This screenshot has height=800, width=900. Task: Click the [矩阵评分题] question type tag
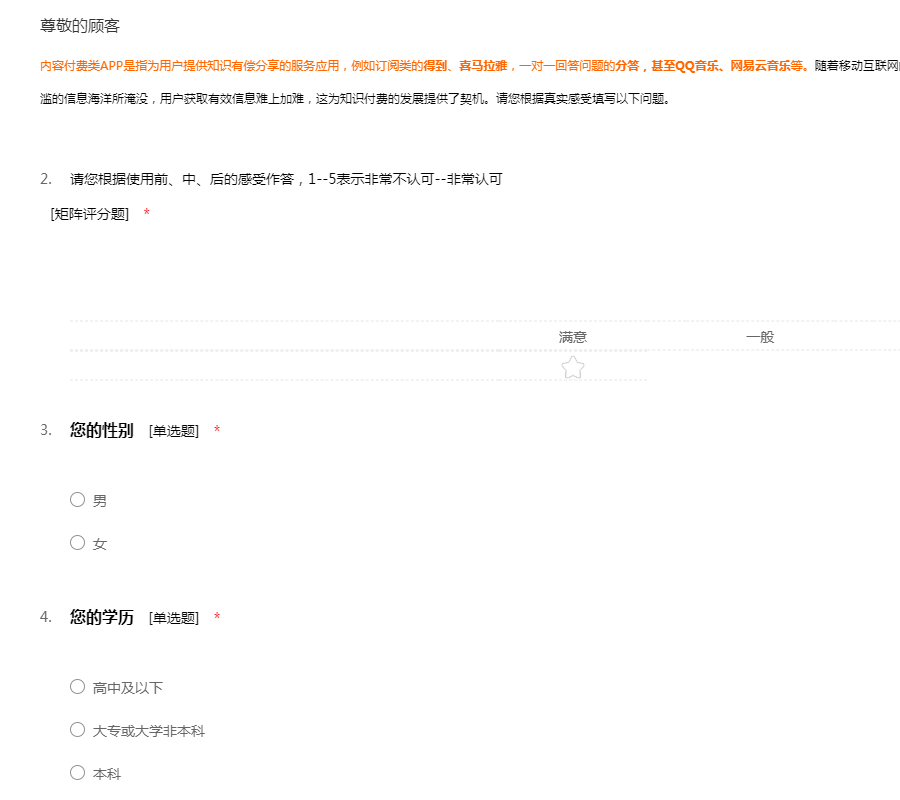pyautogui.click(x=89, y=214)
